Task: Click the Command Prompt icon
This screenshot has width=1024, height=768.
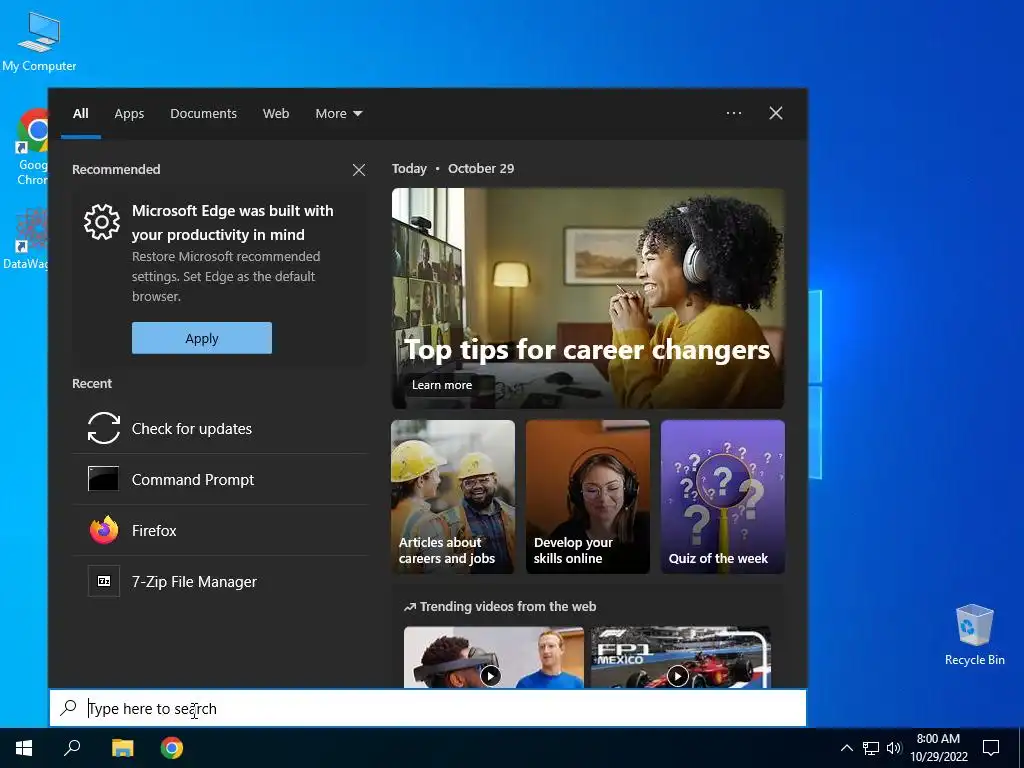Action: [104, 479]
